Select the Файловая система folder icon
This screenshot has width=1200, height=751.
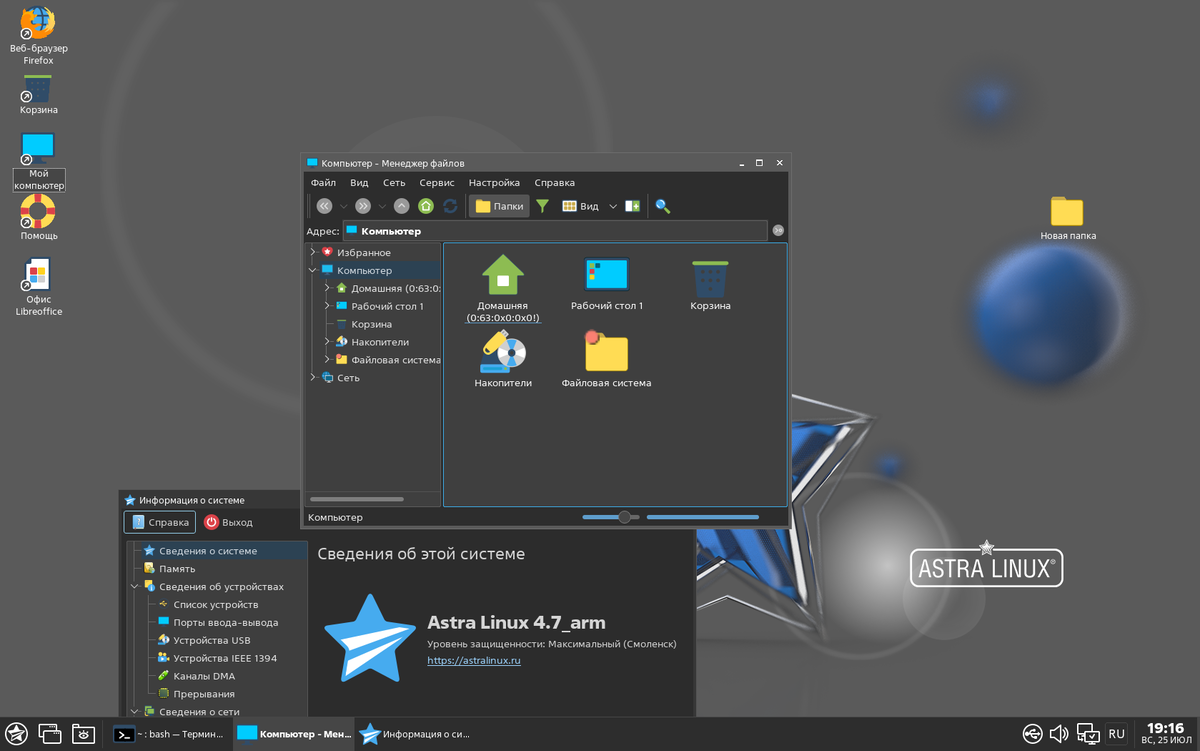(606, 351)
